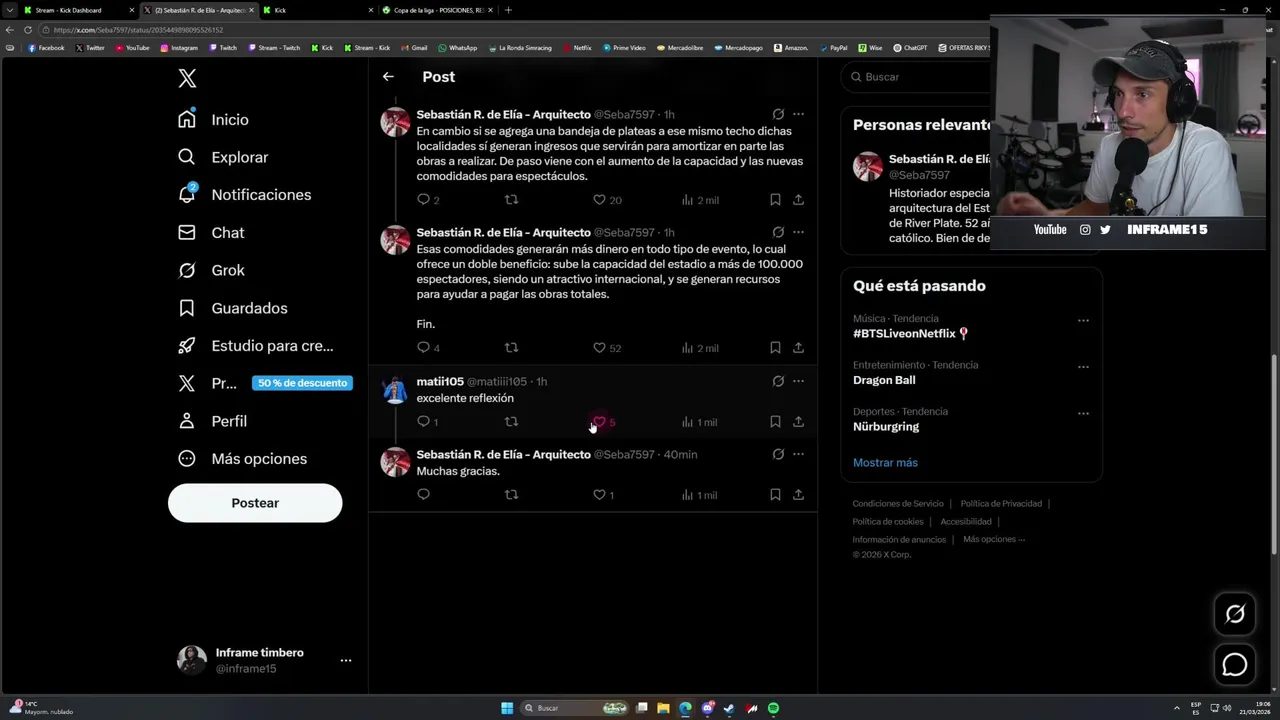Open options for the #BTSLiveonNetflix trend
This screenshot has height=720, width=1280.
(x=1083, y=321)
